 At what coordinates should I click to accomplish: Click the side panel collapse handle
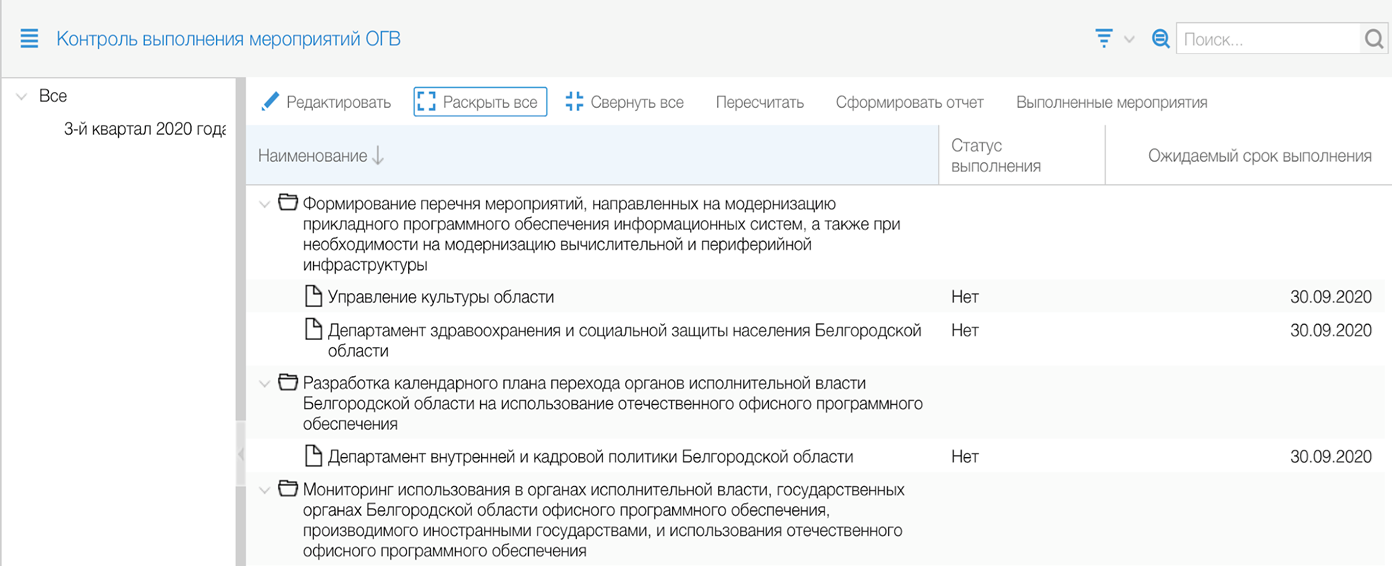point(240,454)
